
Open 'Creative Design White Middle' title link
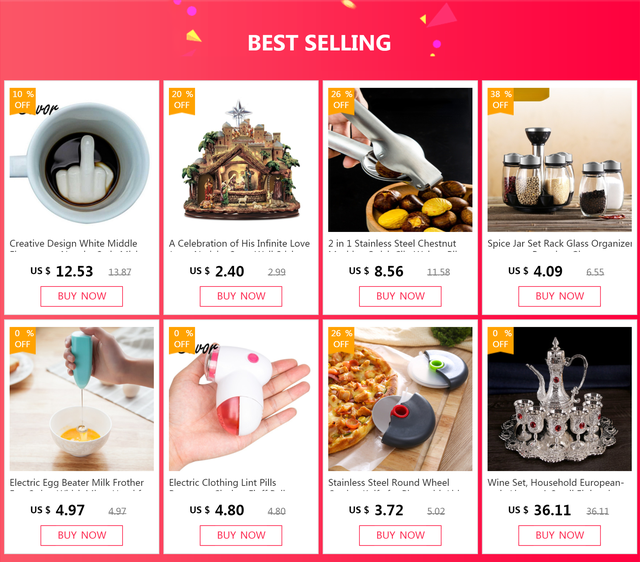(73, 244)
